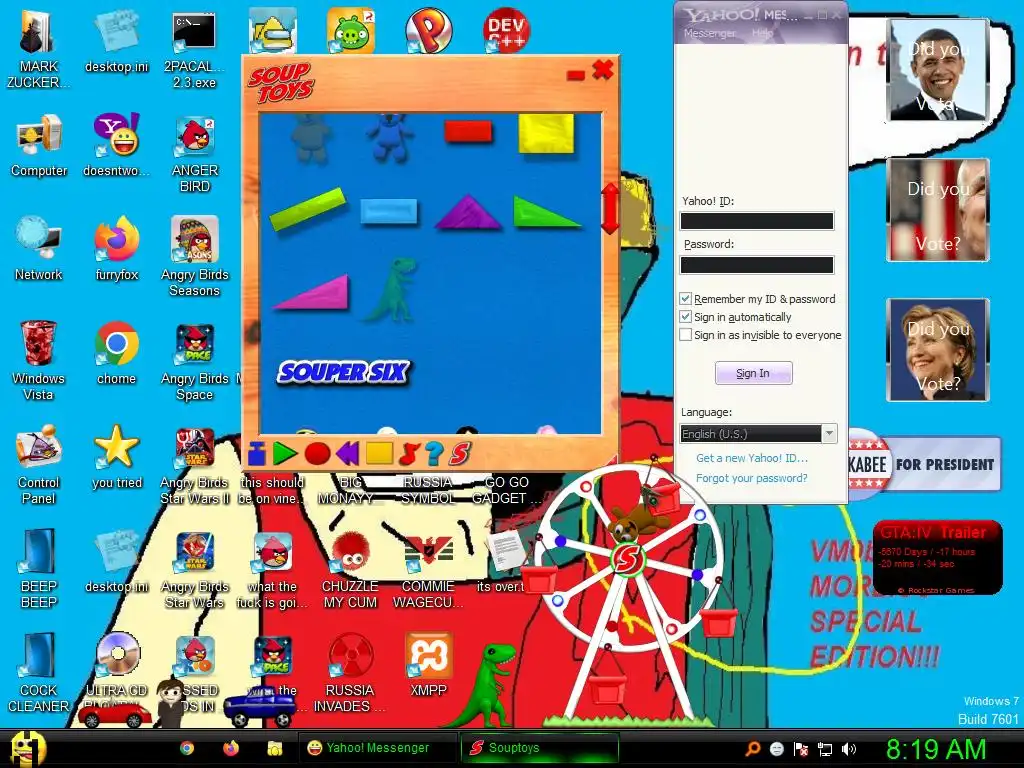Select the RUSSIA INVADES desktop icon
This screenshot has height=768, width=1024.
click(350, 673)
